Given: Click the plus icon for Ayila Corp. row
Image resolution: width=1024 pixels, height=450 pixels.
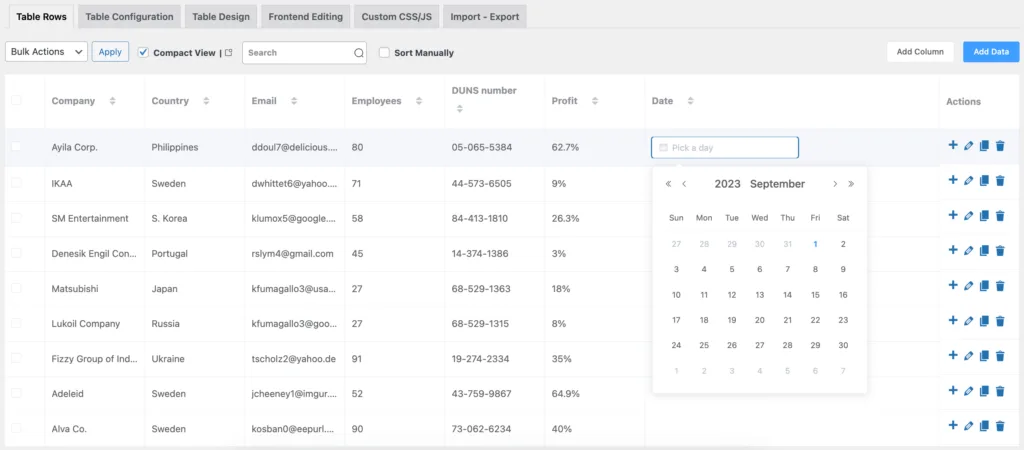Looking at the screenshot, I should (952, 145).
